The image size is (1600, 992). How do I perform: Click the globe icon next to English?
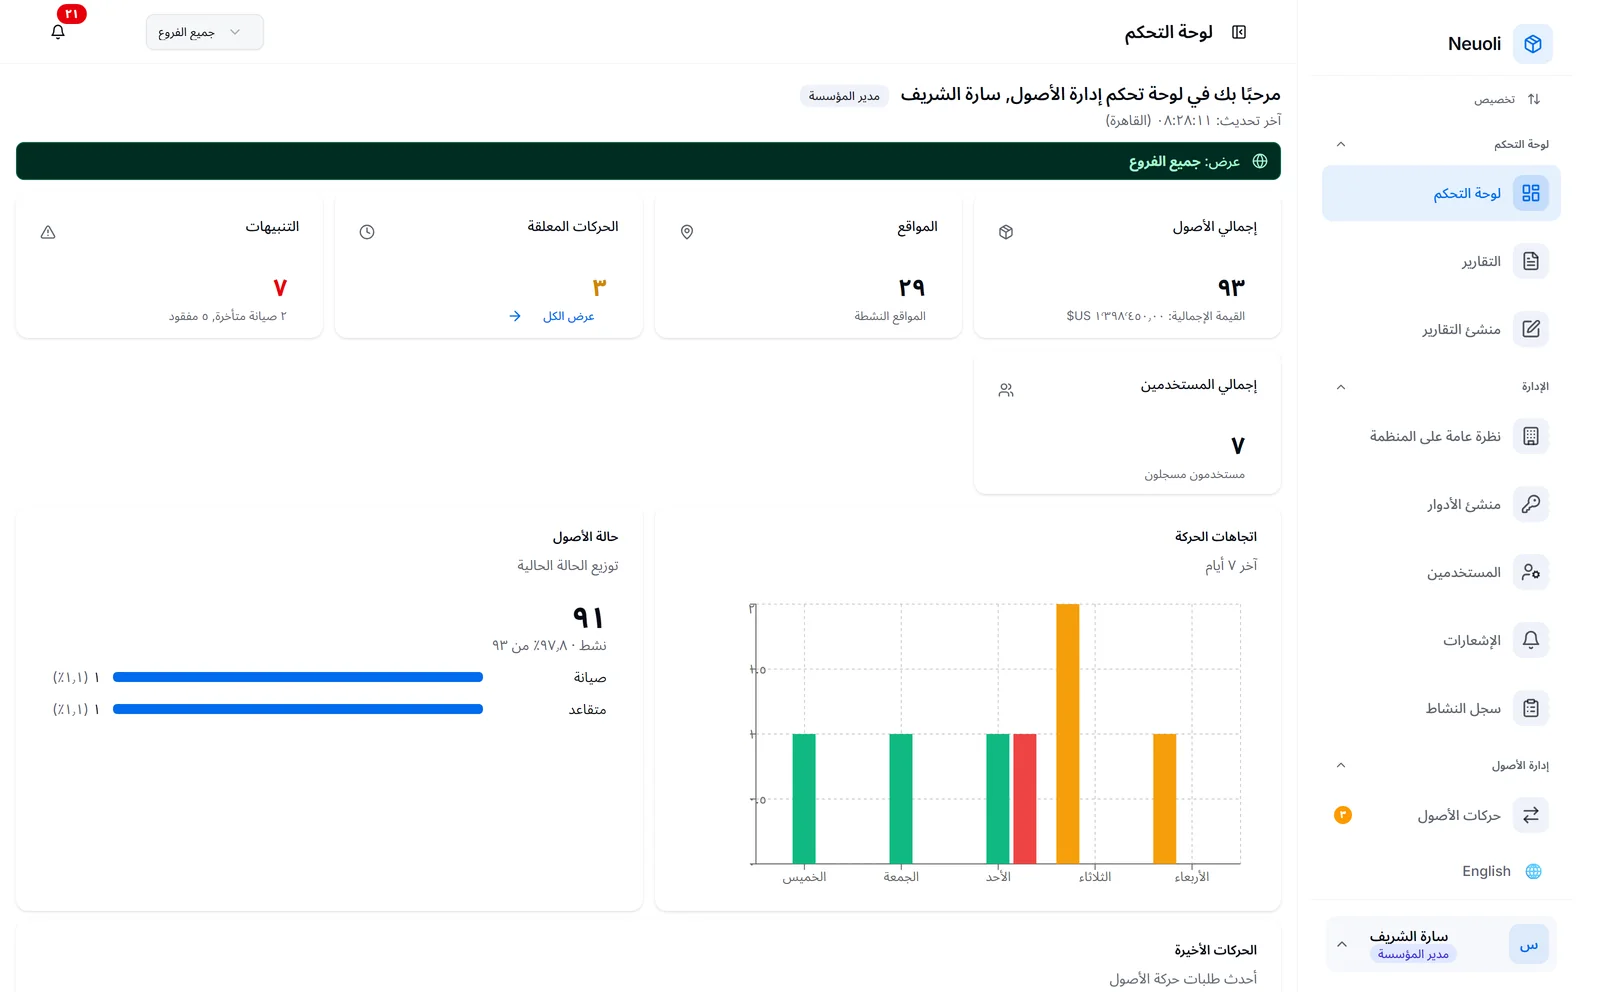click(x=1533, y=871)
